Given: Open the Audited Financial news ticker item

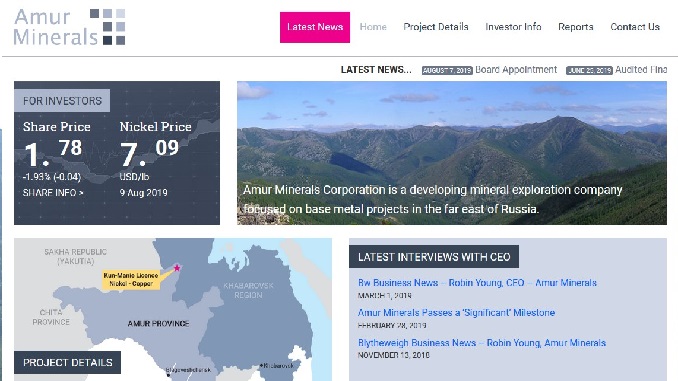Looking at the screenshot, I should click(x=641, y=70).
